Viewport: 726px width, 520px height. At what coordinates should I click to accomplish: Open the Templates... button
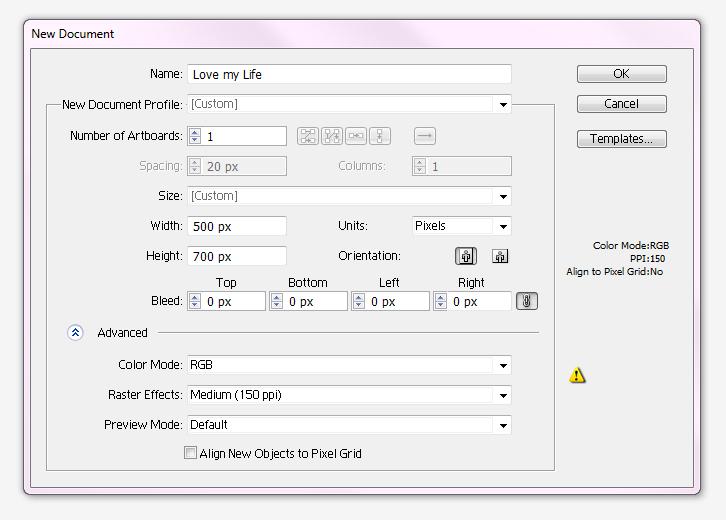pos(621,139)
